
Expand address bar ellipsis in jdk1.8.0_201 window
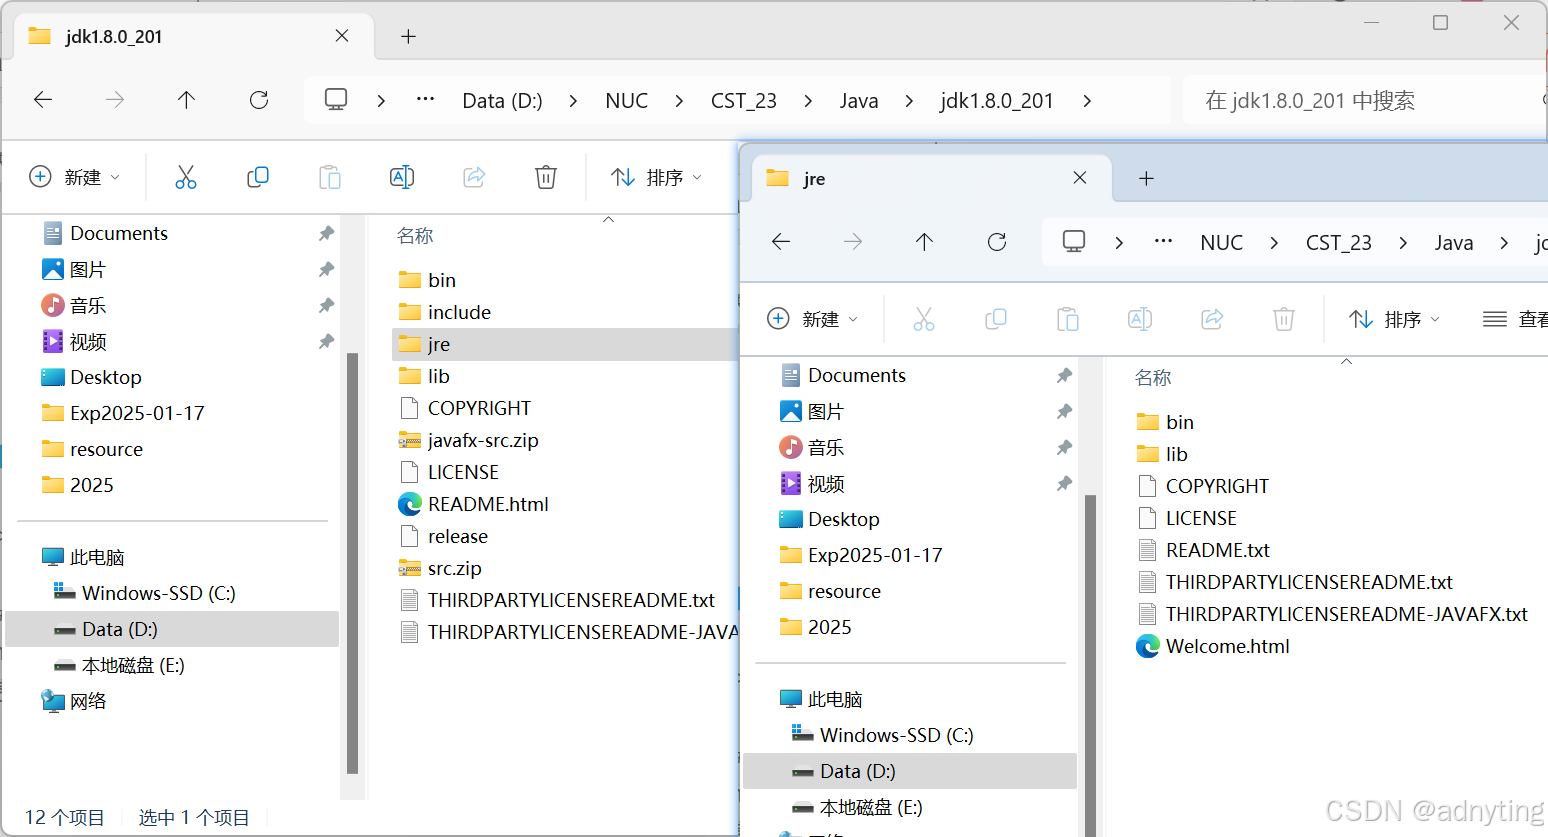pyautogui.click(x=426, y=99)
